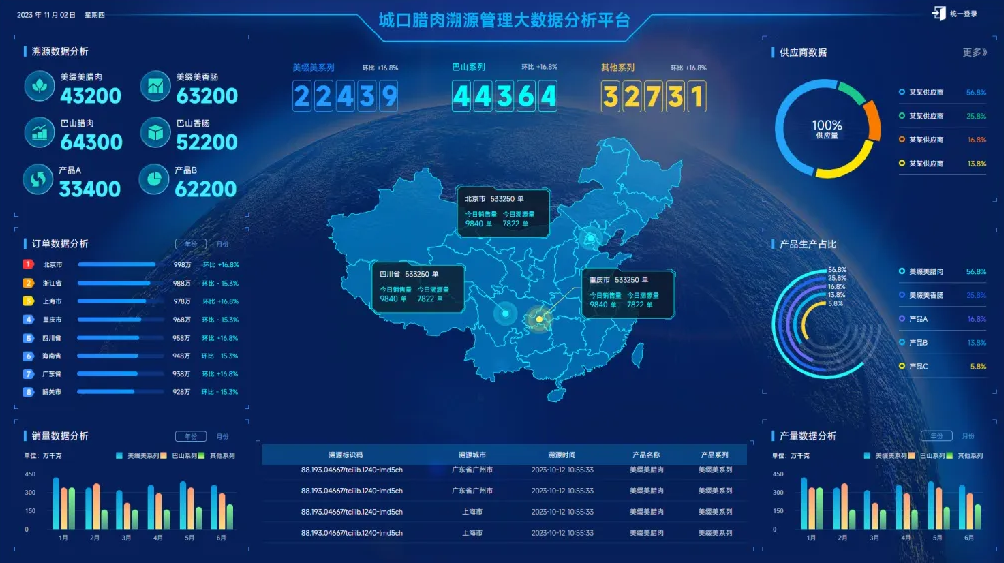
Task: Expand 更多 in 供应商数据 panel
Action: 975,53
